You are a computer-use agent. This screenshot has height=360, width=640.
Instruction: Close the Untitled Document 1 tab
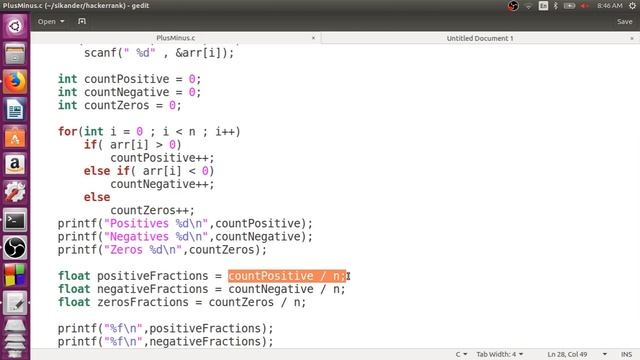tap(632, 38)
